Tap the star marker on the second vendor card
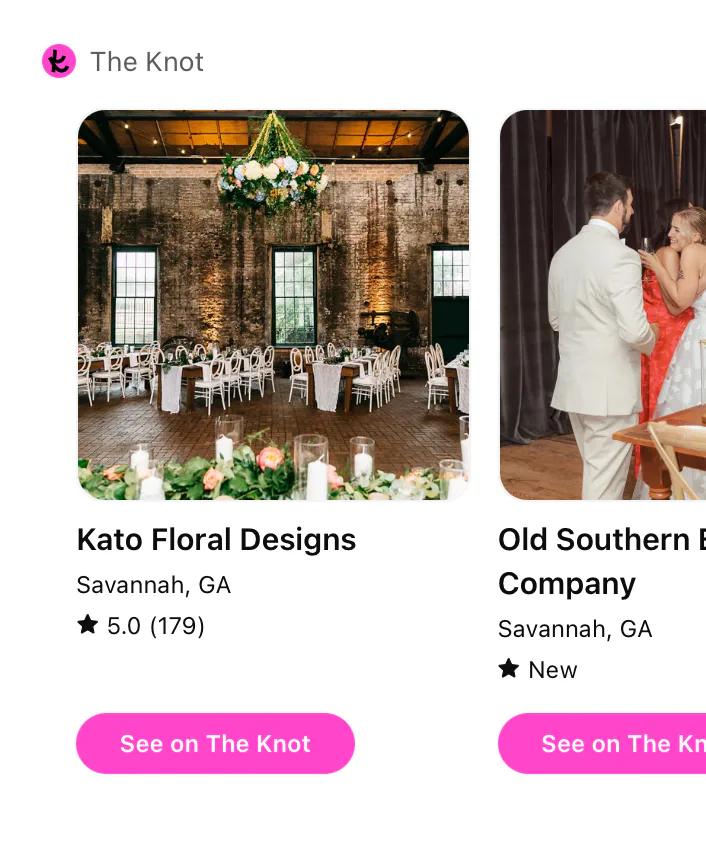 click(507, 669)
